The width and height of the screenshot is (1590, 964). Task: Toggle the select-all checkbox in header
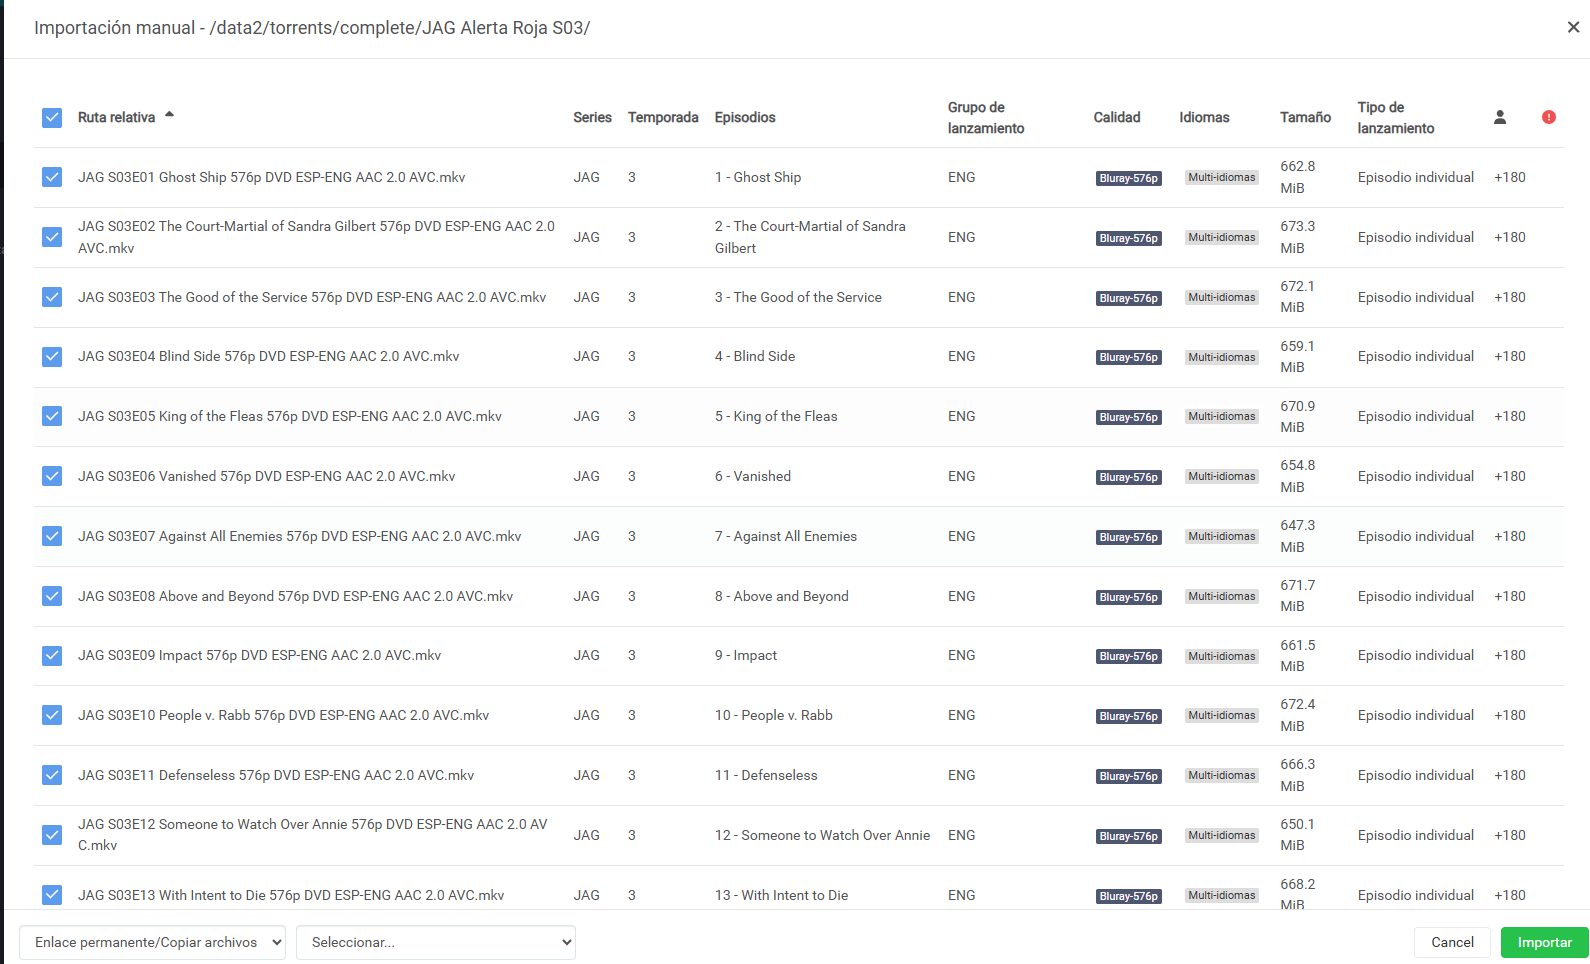pyautogui.click(x=52, y=118)
